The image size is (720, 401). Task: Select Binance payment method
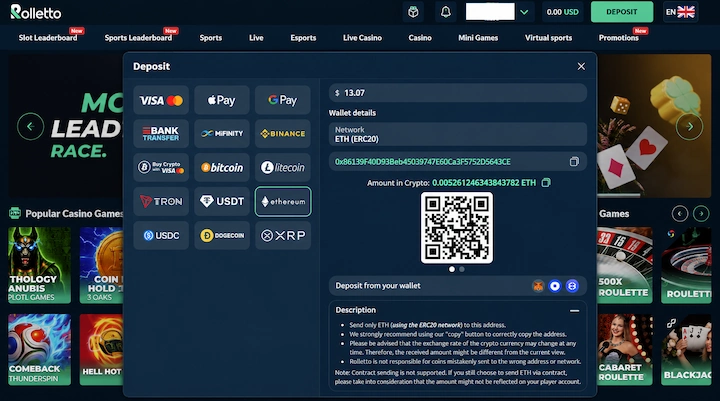[283, 134]
